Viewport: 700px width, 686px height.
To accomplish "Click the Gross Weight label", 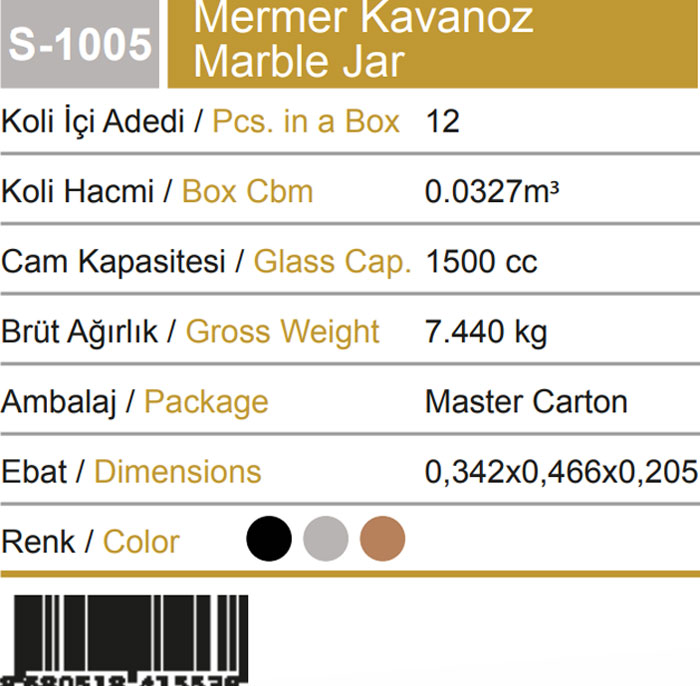I will coord(282,332).
